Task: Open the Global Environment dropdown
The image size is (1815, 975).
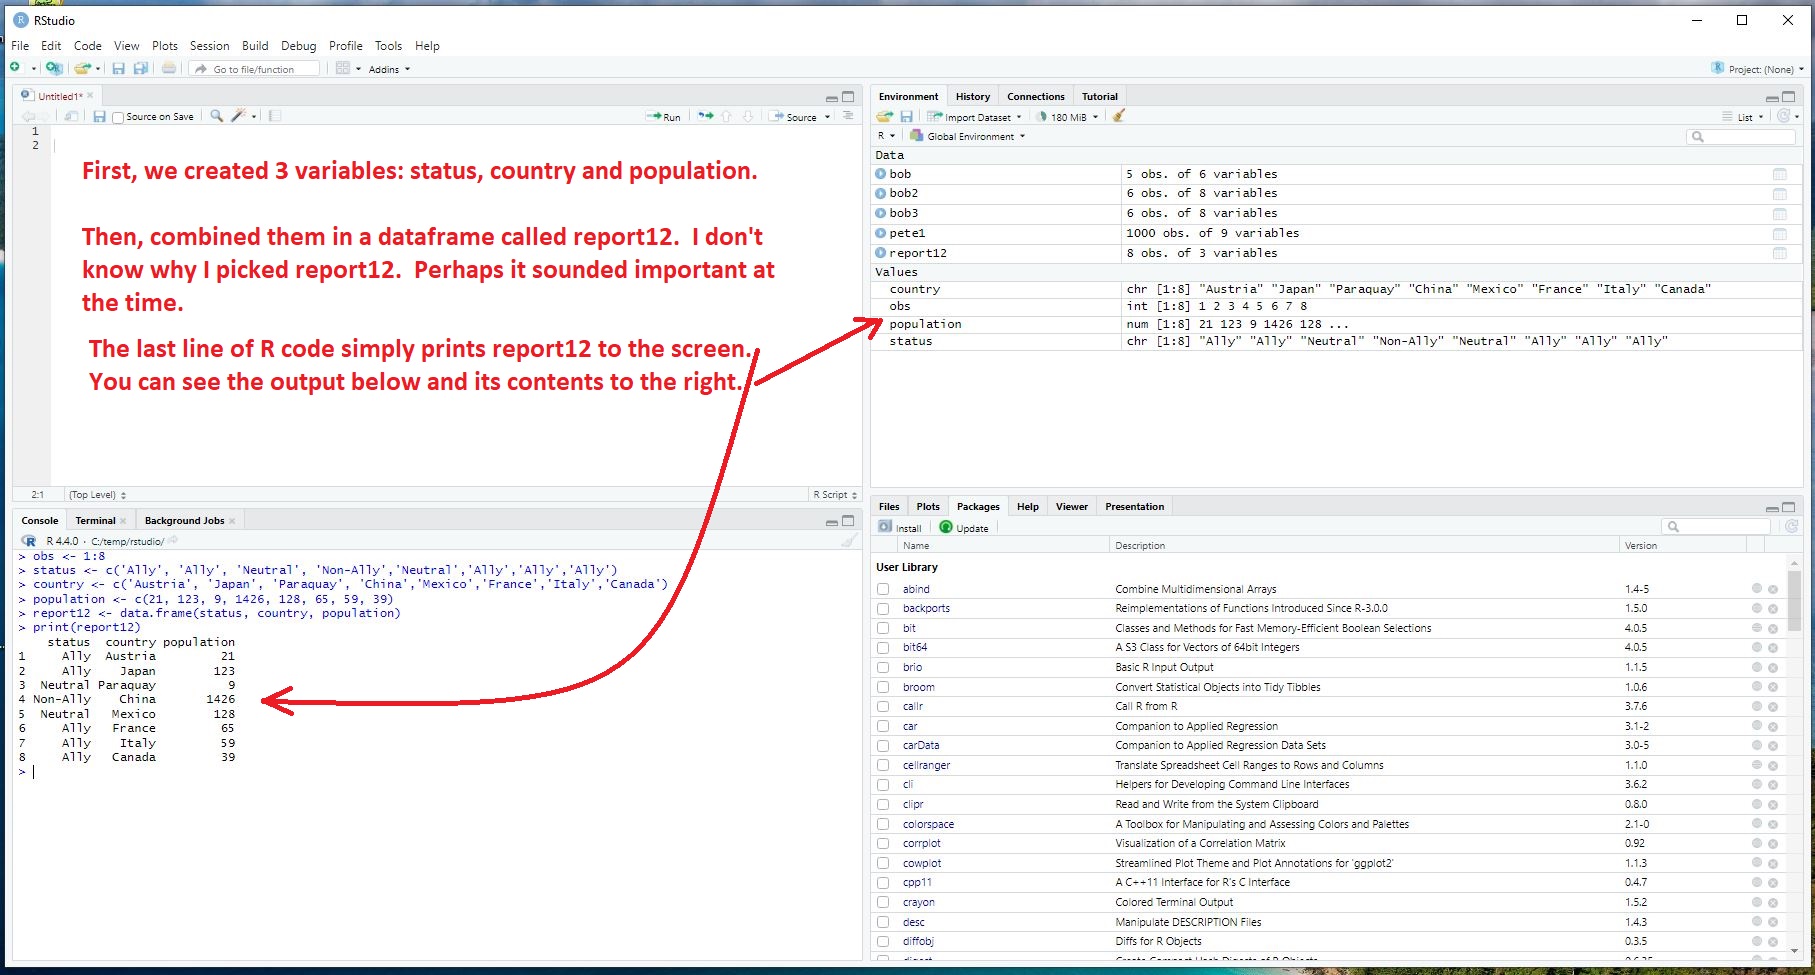Action: click(x=968, y=136)
